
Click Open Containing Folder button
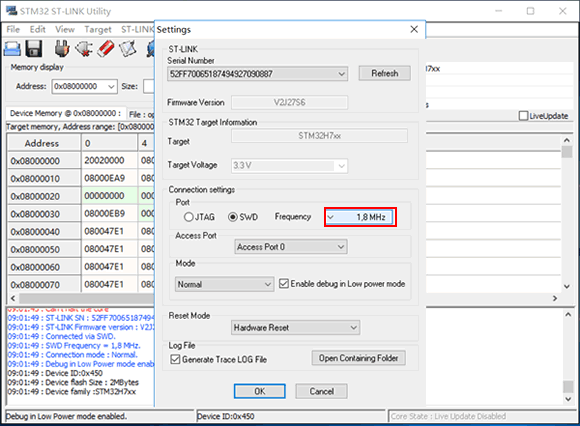point(358,358)
